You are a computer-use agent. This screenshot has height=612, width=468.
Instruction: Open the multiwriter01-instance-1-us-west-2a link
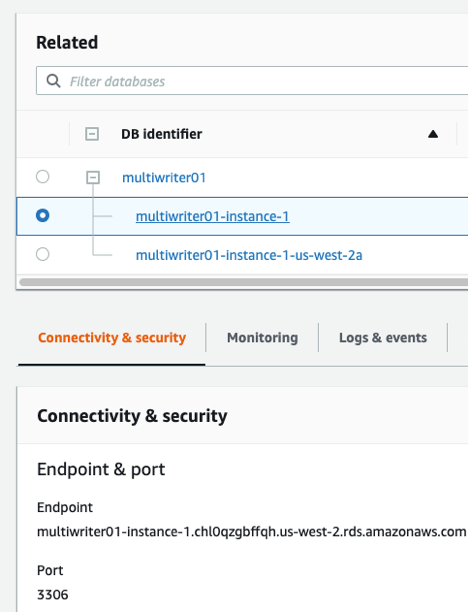coord(249,255)
